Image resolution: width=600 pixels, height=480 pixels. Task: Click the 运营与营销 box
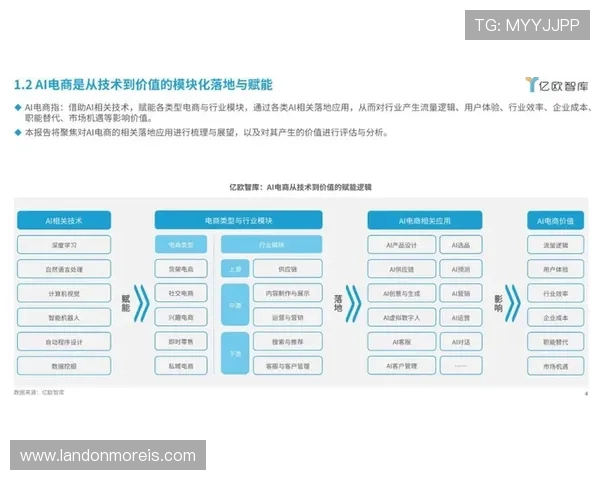tap(288, 317)
